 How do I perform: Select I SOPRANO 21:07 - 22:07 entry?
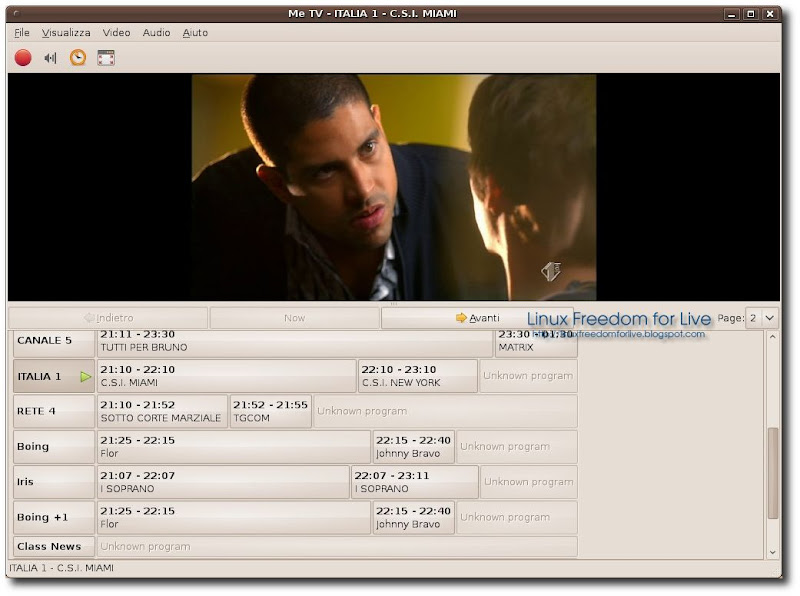tap(223, 482)
